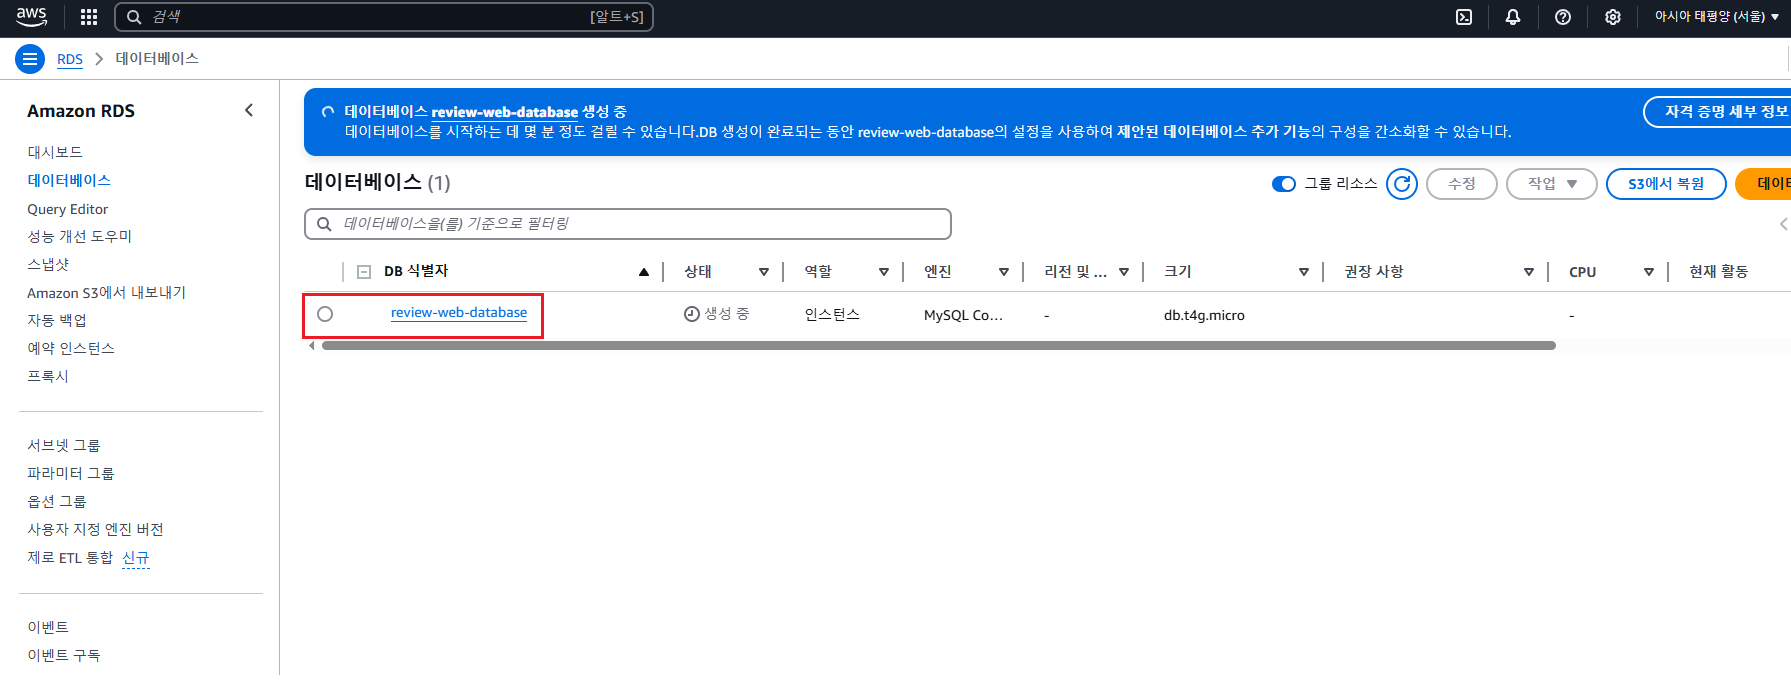The height and width of the screenshot is (682, 1791).
Task: Open the 작업 actions dropdown
Action: [1552, 184]
